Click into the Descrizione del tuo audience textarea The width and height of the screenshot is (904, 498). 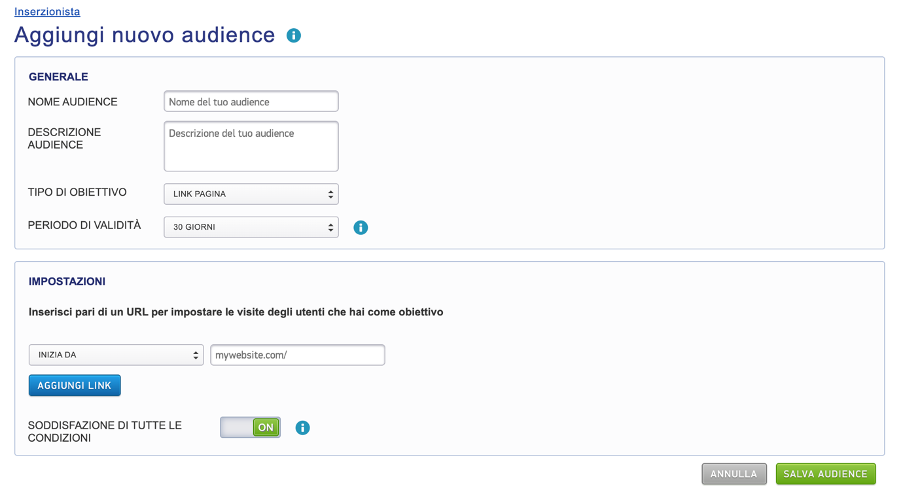coord(250,146)
